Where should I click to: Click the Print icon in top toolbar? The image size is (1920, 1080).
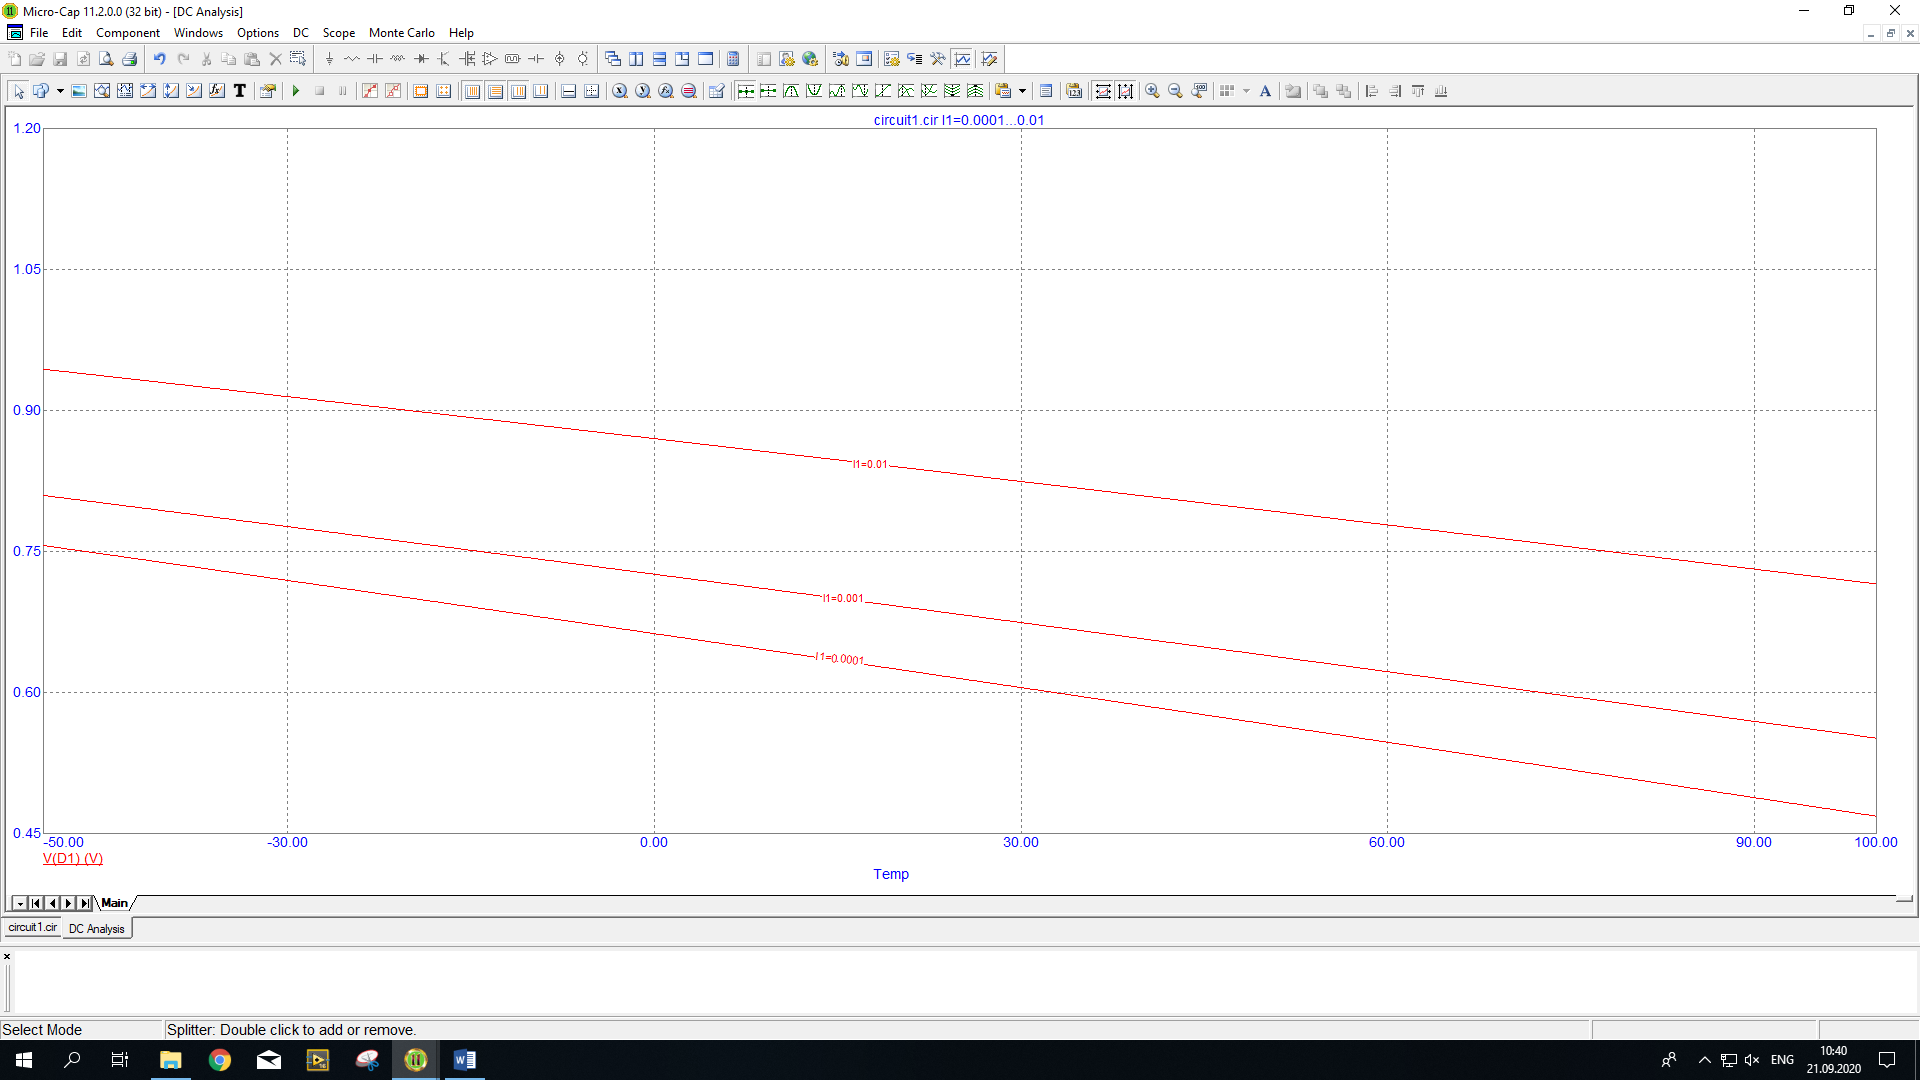point(129,59)
